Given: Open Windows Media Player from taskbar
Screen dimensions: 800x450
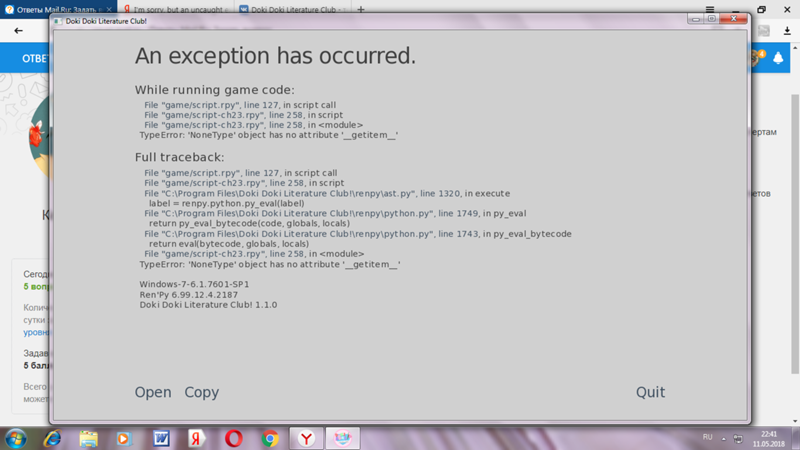Looking at the screenshot, I should [124, 439].
